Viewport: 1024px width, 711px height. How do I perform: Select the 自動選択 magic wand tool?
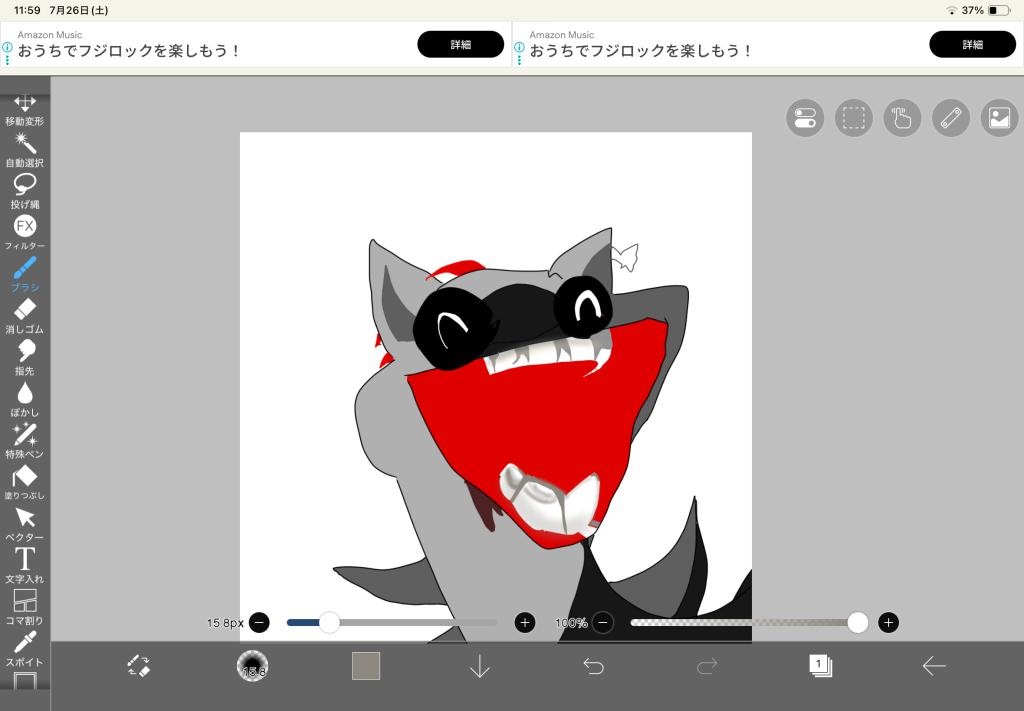(x=25, y=149)
